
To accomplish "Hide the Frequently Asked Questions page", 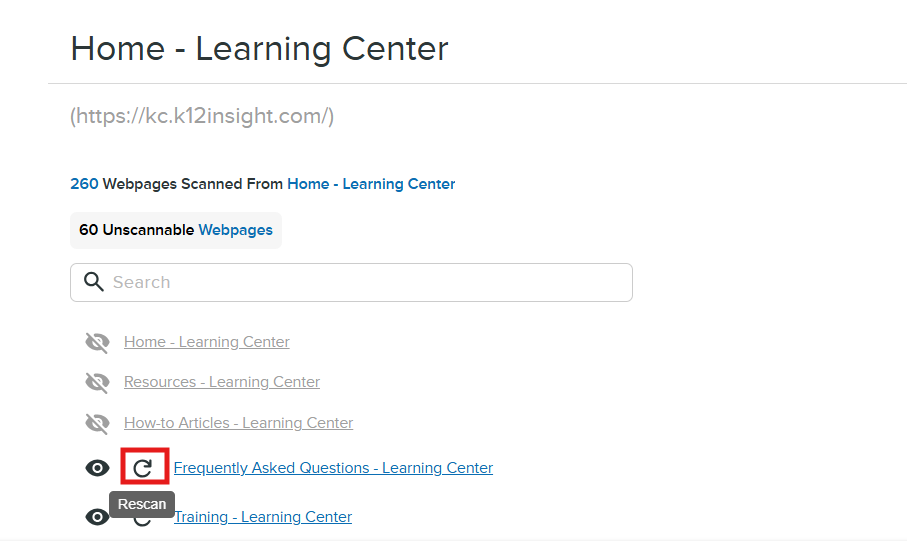I will [97, 468].
